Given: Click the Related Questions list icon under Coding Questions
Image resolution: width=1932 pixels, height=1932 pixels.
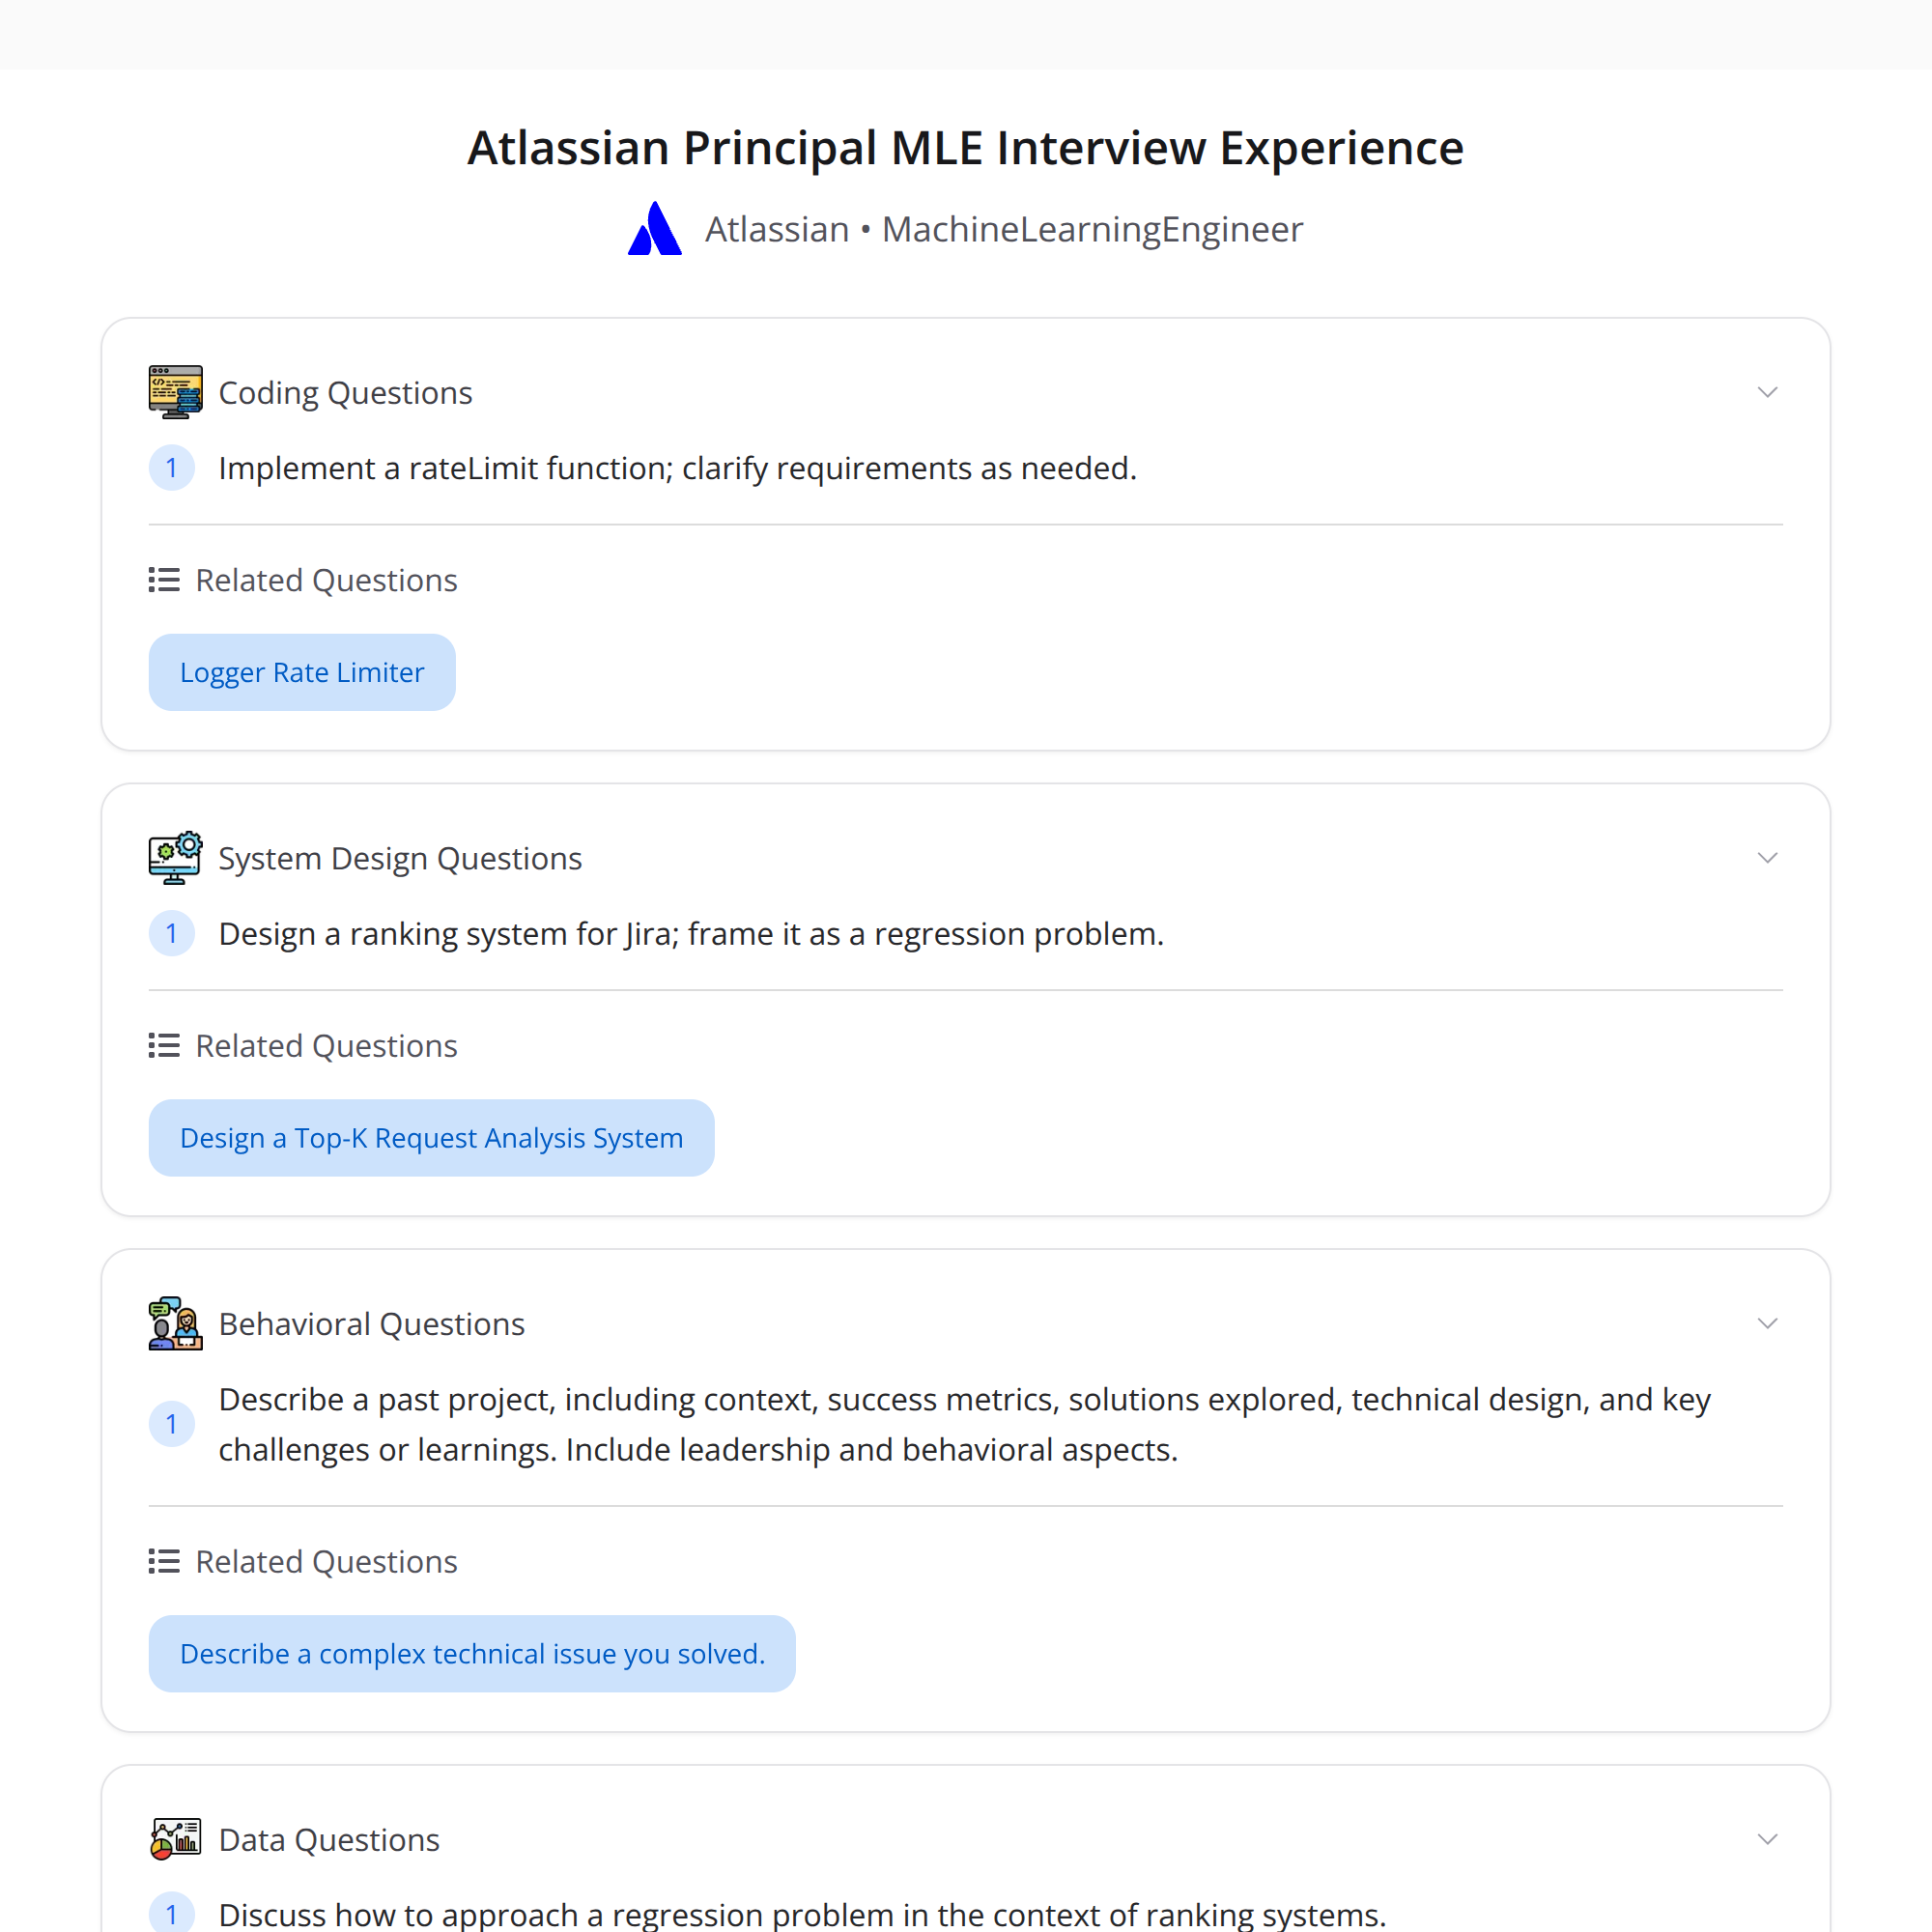Looking at the screenshot, I should point(163,580).
